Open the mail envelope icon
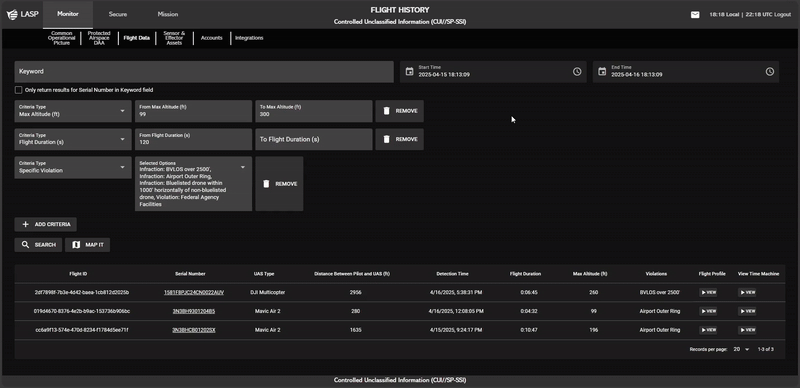 coord(695,15)
